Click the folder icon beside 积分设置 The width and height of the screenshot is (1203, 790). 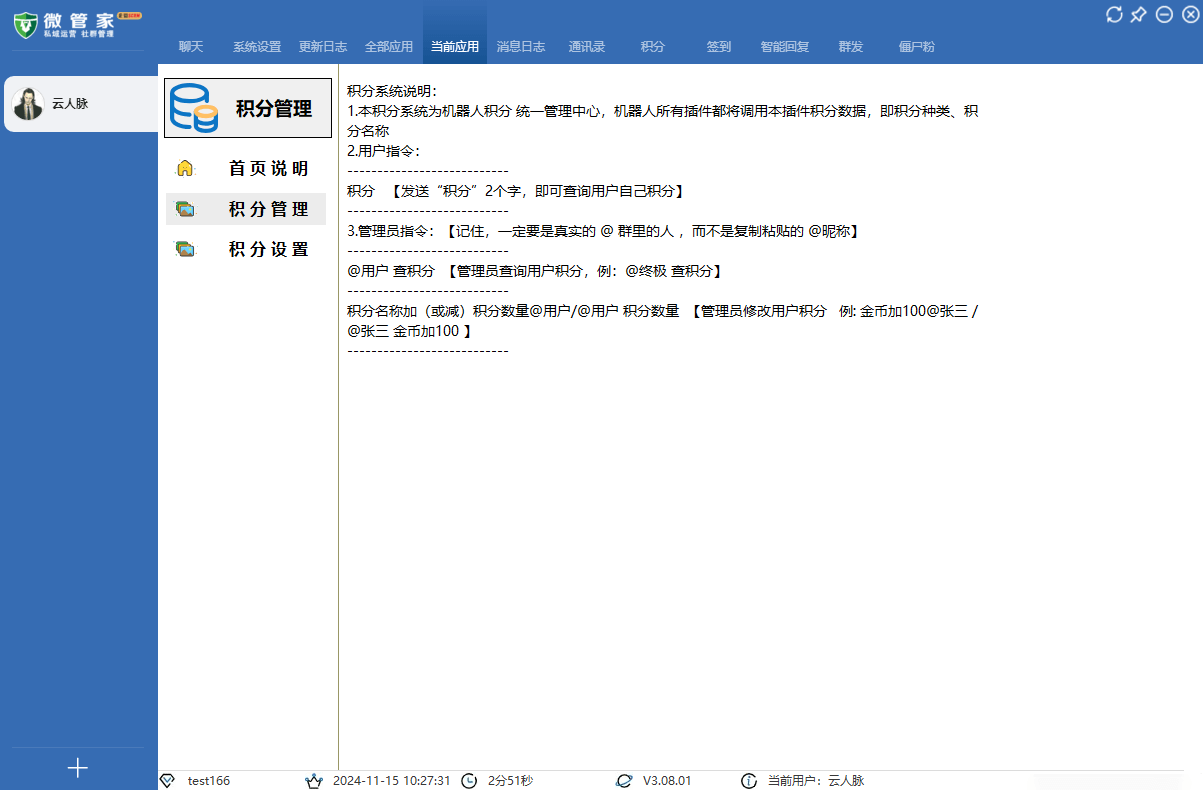click(184, 248)
